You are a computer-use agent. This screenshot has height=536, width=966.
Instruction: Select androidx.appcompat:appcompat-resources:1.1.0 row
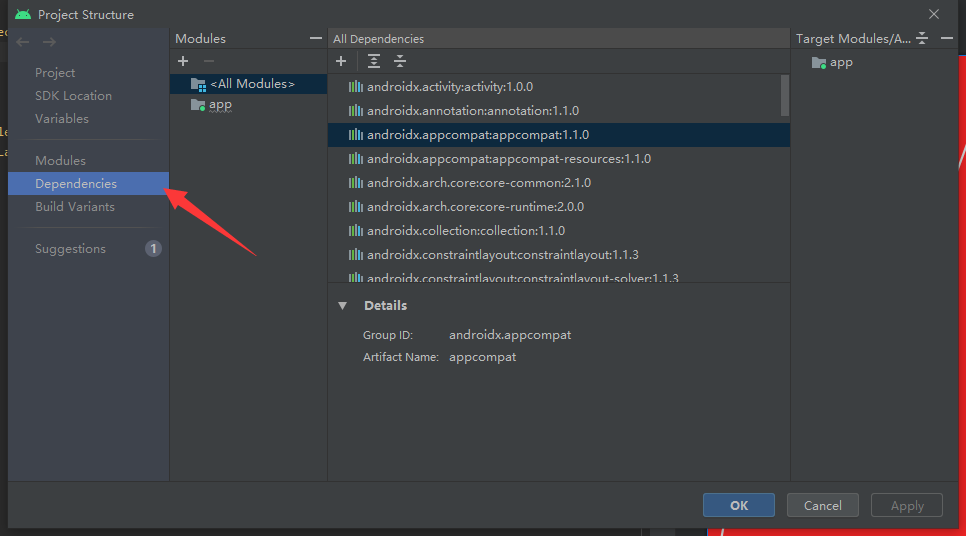[559, 159]
